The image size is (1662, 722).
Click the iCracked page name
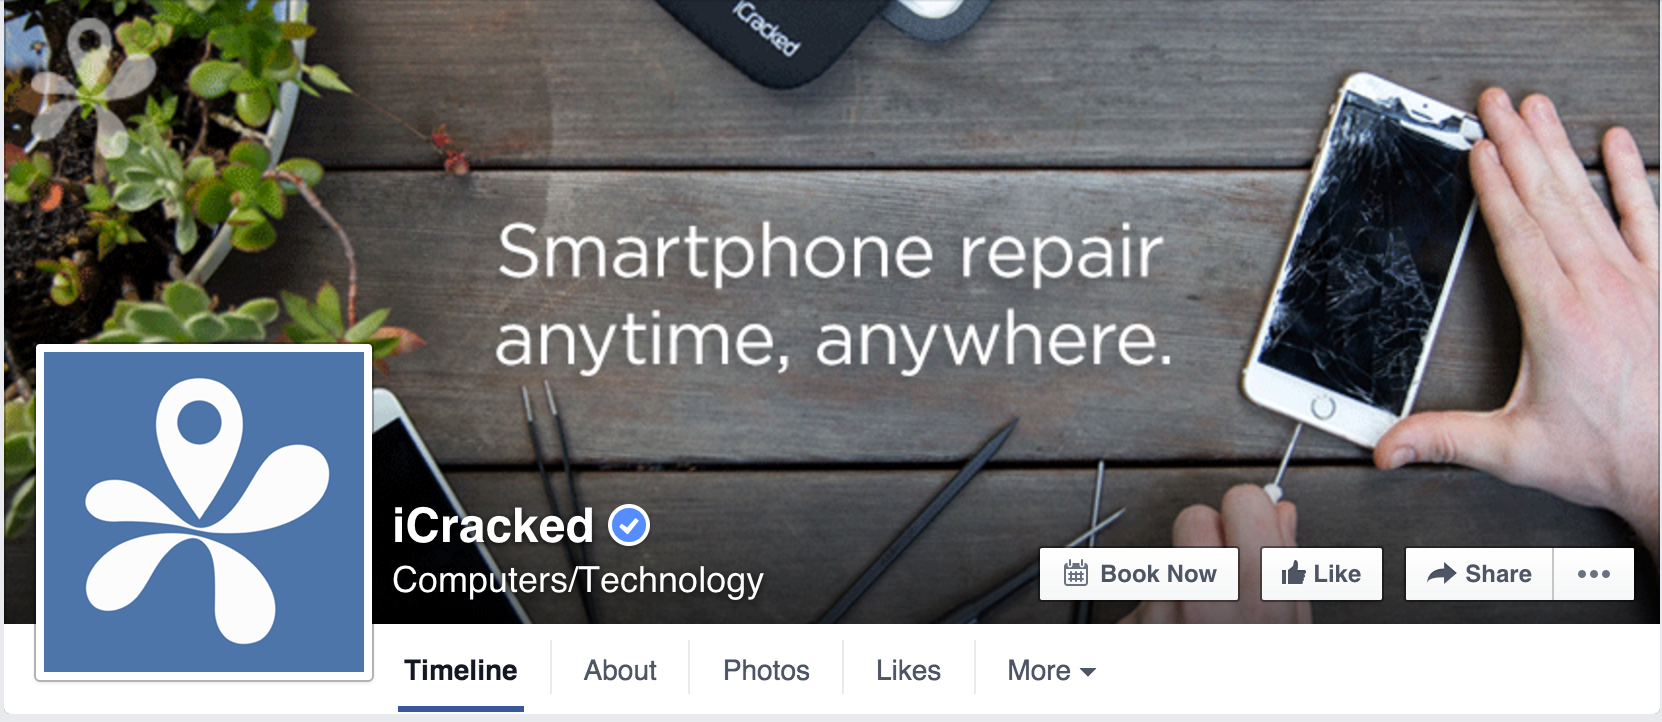coord(493,526)
